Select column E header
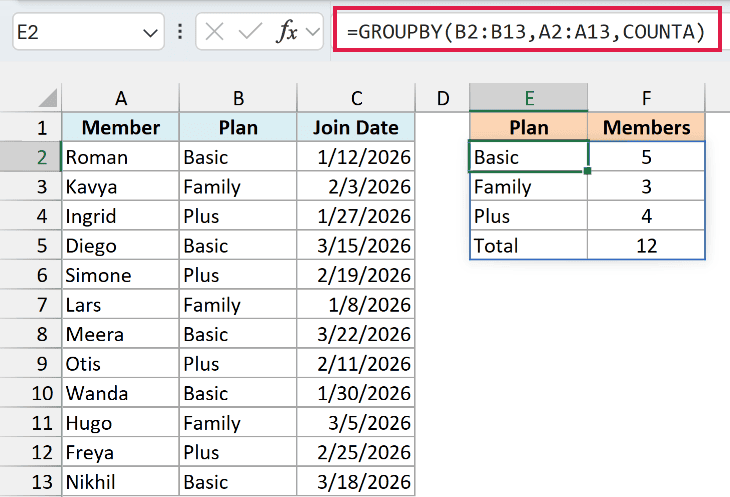Image resolution: width=730 pixels, height=497 pixels. 529,98
